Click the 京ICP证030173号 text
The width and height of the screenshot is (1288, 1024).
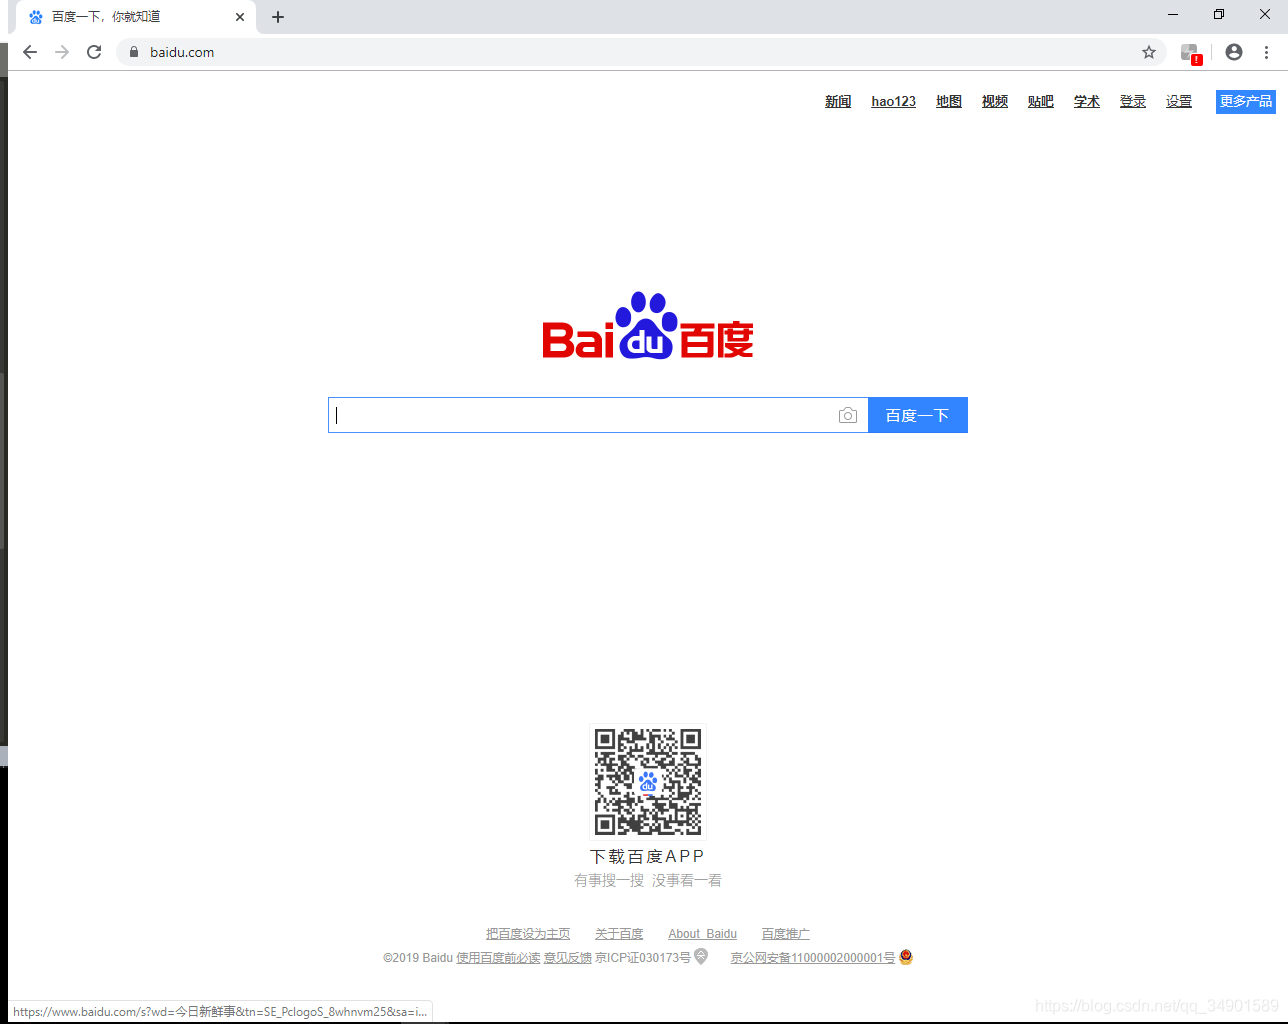tap(643, 958)
